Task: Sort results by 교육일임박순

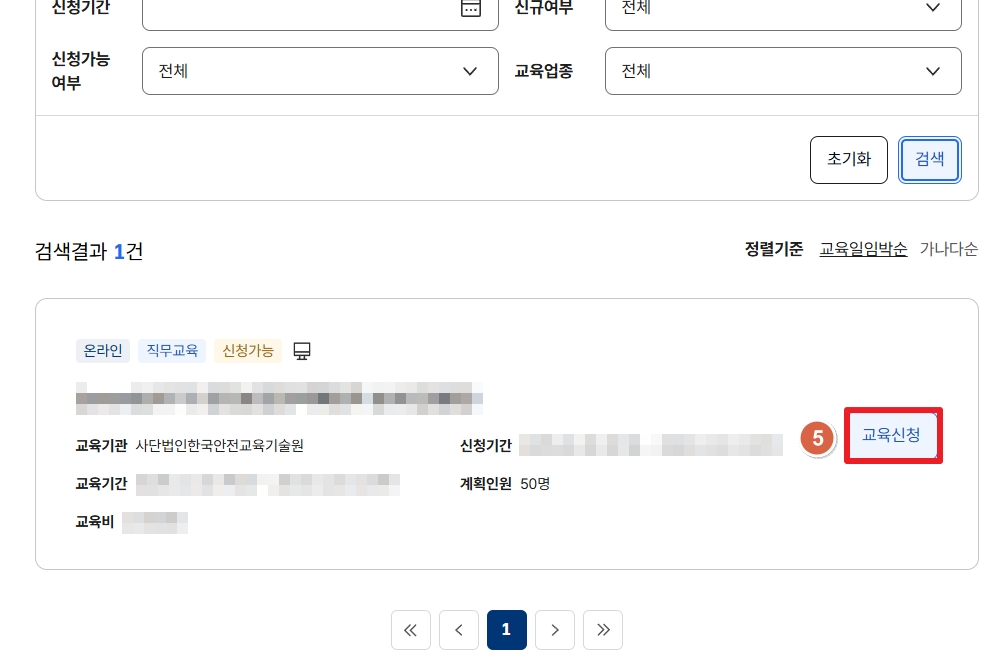Action: point(863,249)
